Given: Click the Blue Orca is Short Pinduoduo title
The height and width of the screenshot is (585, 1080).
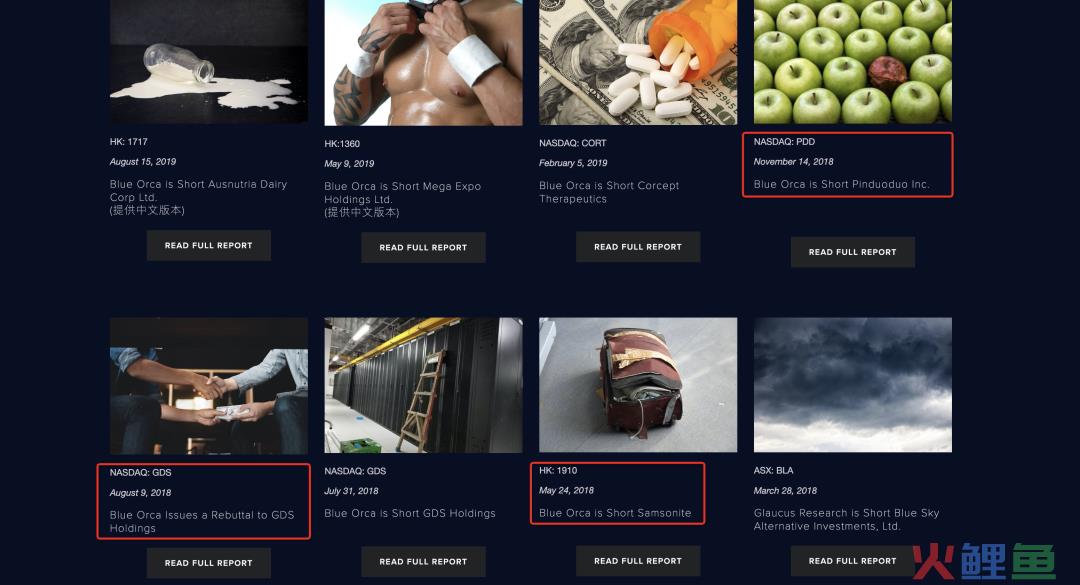Looking at the screenshot, I should 842,185.
